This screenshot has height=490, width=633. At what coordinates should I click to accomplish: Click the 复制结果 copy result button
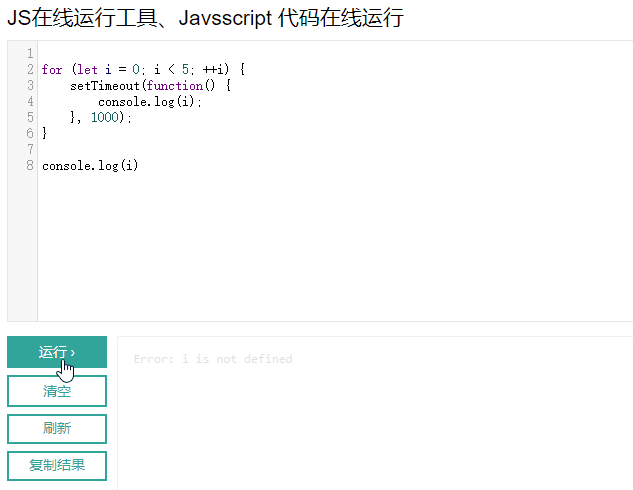pyautogui.click(x=57, y=465)
